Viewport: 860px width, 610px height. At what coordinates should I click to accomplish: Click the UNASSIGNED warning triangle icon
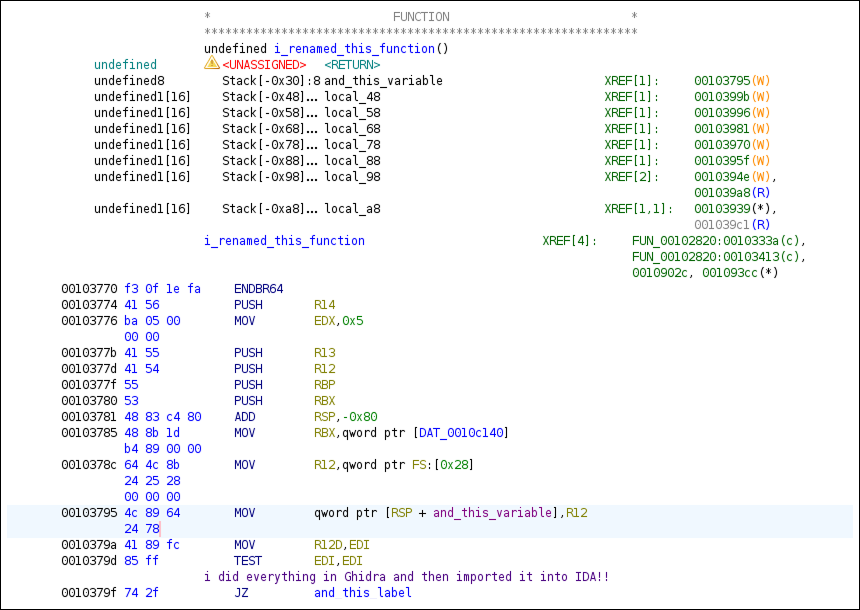click(x=211, y=63)
